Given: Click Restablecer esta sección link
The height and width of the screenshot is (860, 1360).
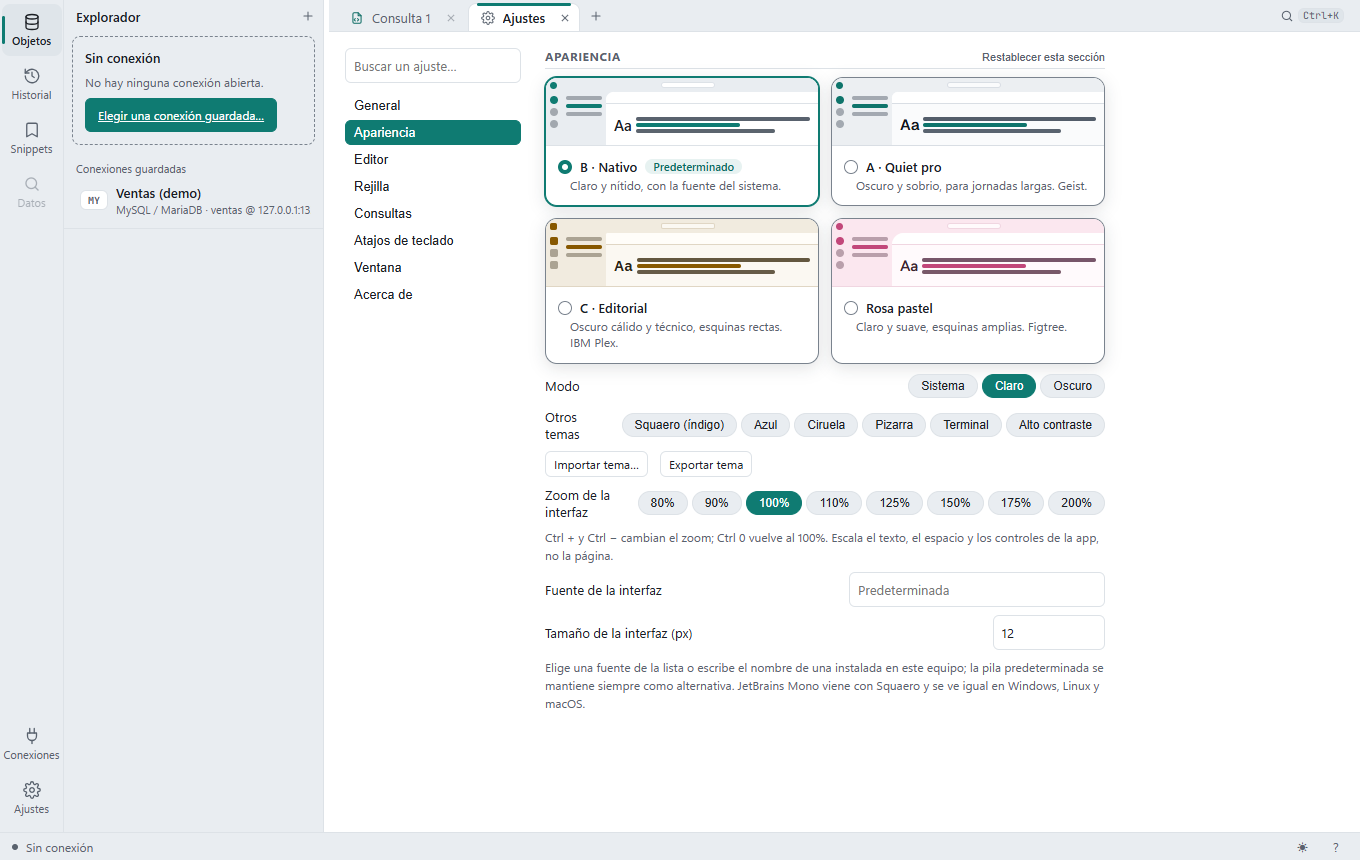Looking at the screenshot, I should click(x=1043, y=57).
